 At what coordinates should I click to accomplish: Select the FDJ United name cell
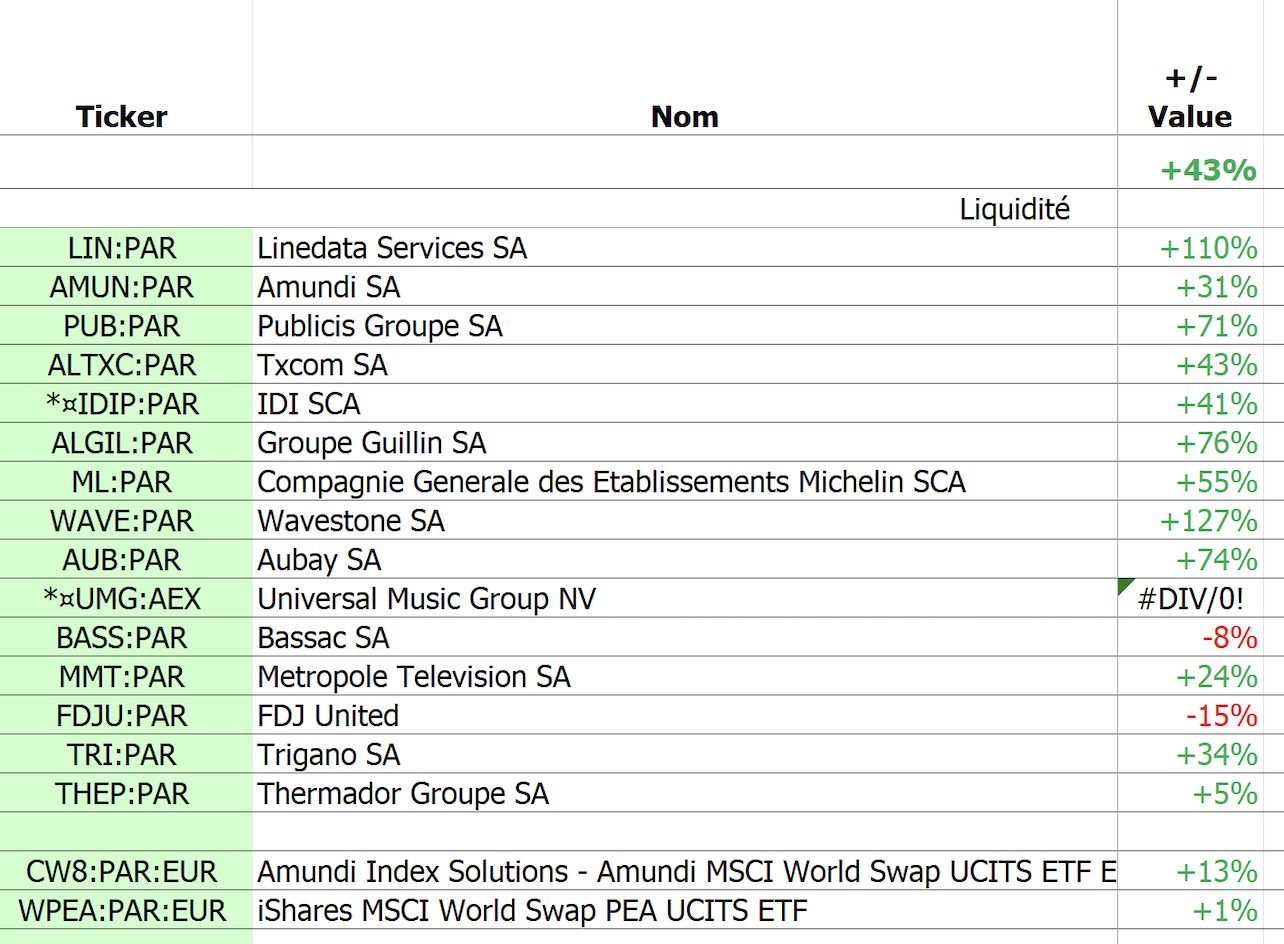click(x=328, y=716)
